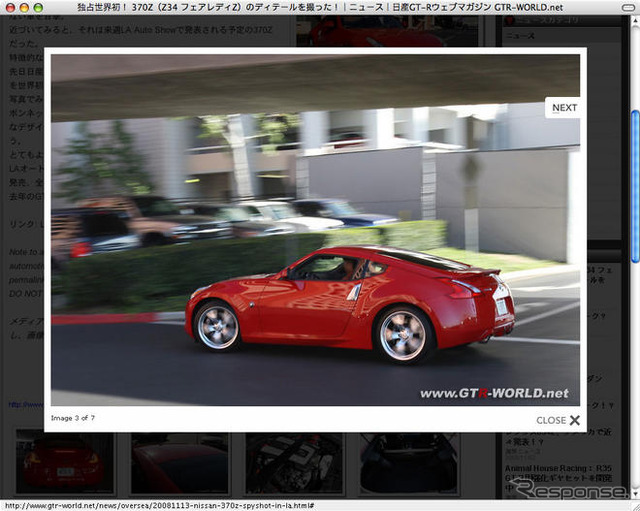This screenshot has width=640, height=511.
Task: Open the red car roof thumbnail
Action: click(180, 464)
